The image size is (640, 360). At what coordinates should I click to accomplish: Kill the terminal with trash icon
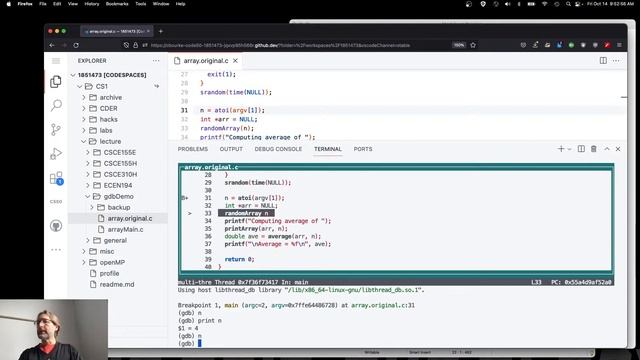click(x=593, y=149)
